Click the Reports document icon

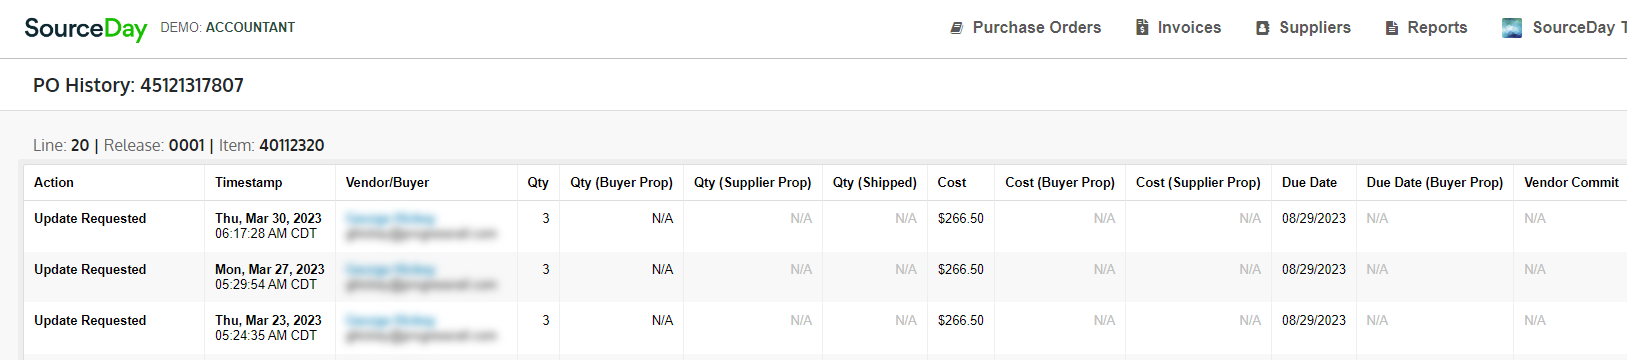[x=1392, y=28]
